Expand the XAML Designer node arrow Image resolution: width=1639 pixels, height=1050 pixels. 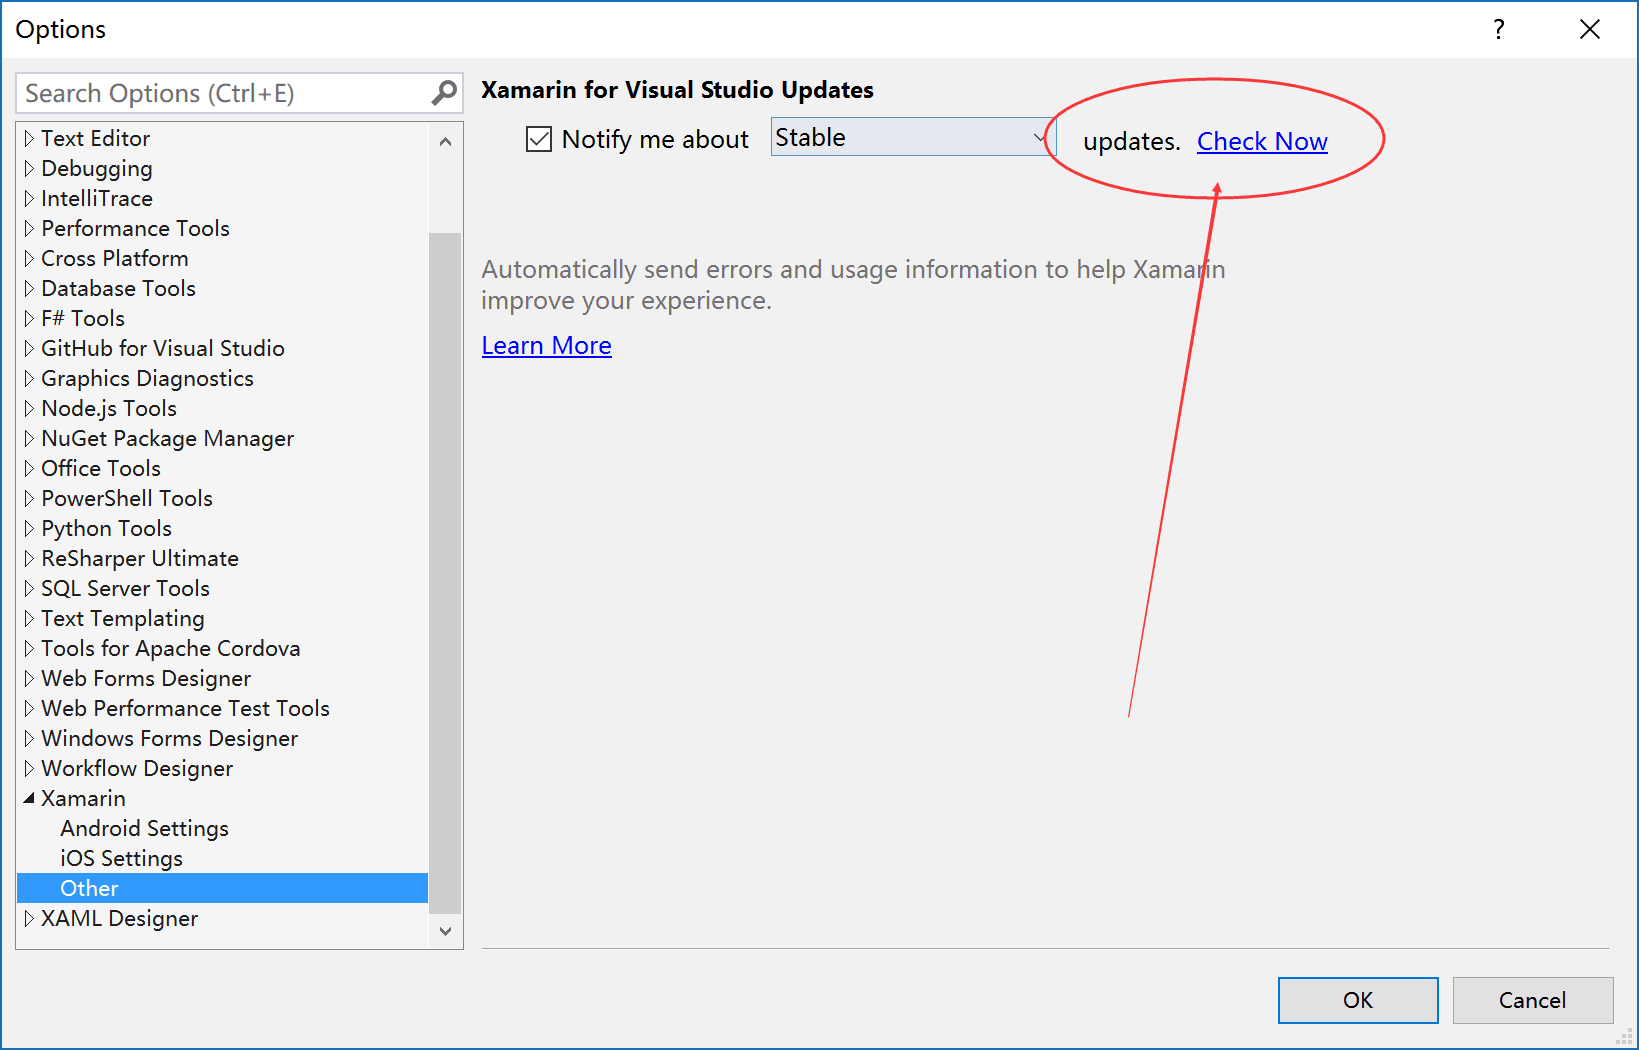coord(29,918)
